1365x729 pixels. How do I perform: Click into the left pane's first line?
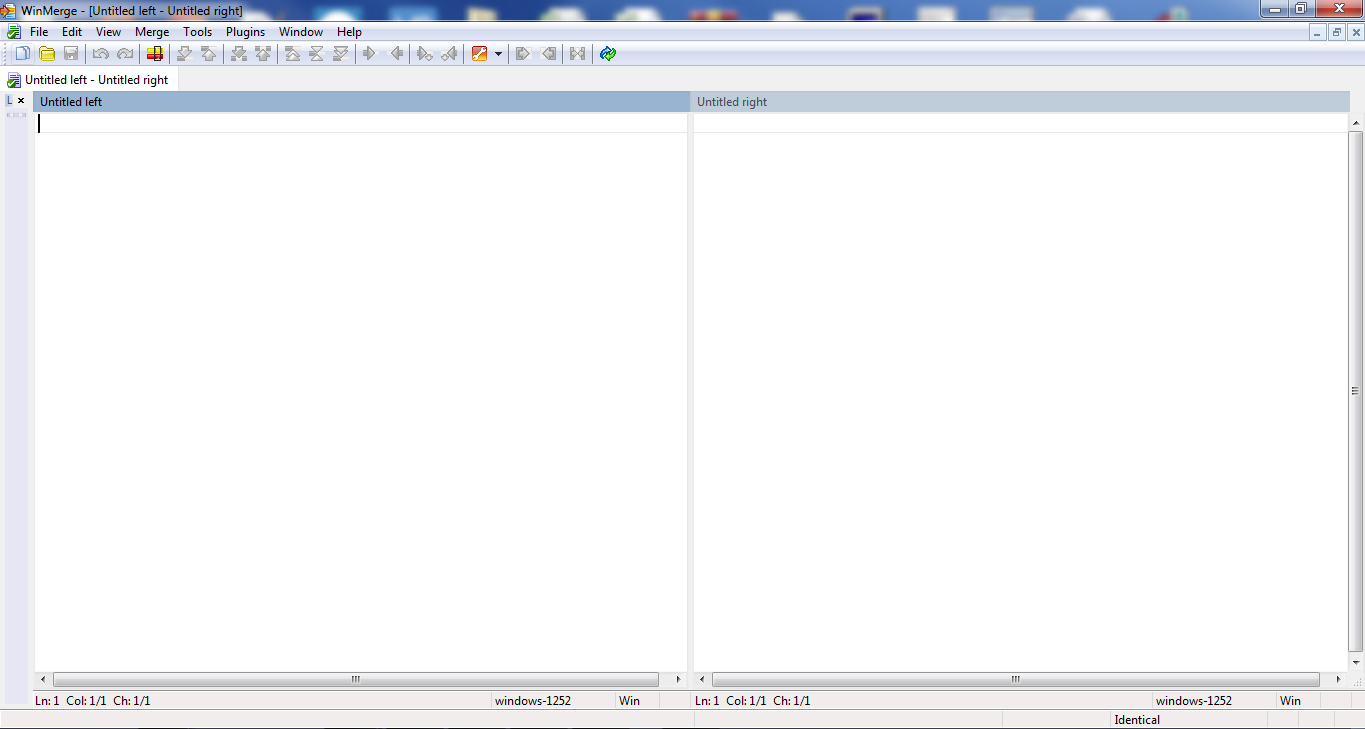(361, 123)
